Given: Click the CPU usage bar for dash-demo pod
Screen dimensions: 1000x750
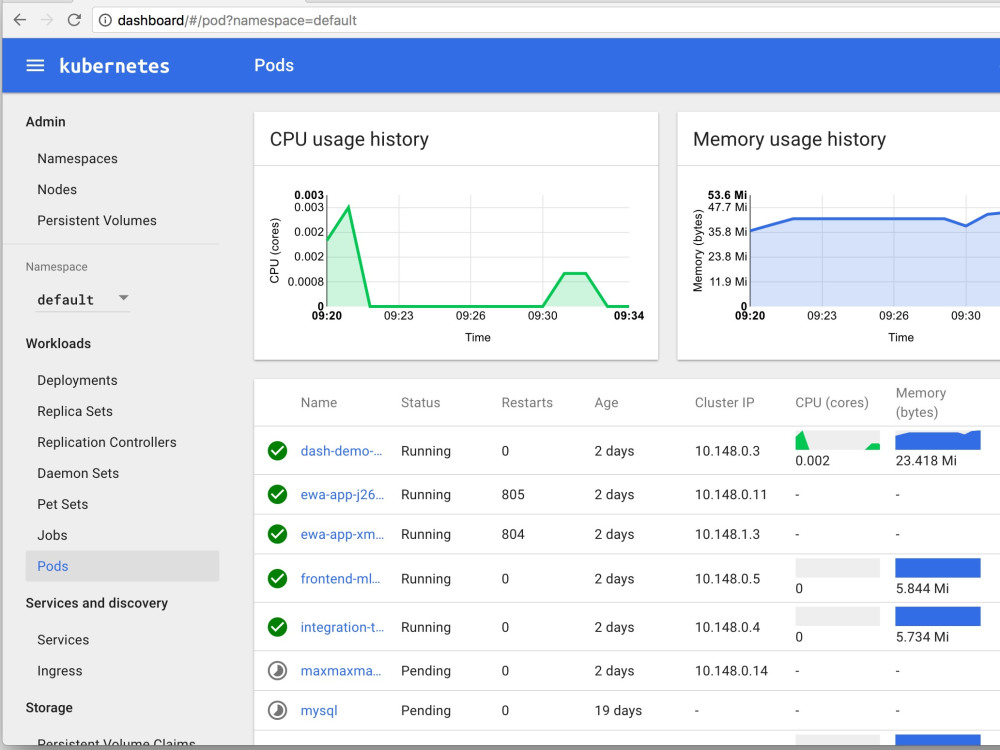Looking at the screenshot, I should tap(837, 439).
